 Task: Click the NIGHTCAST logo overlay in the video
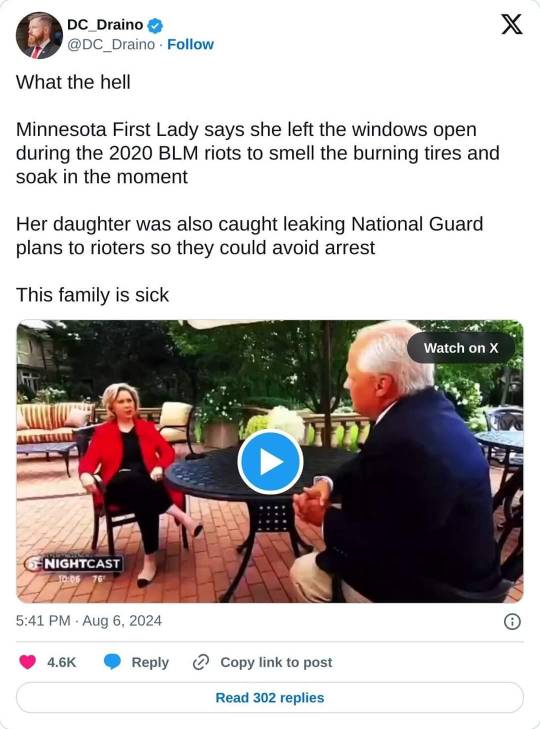(x=74, y=563)
